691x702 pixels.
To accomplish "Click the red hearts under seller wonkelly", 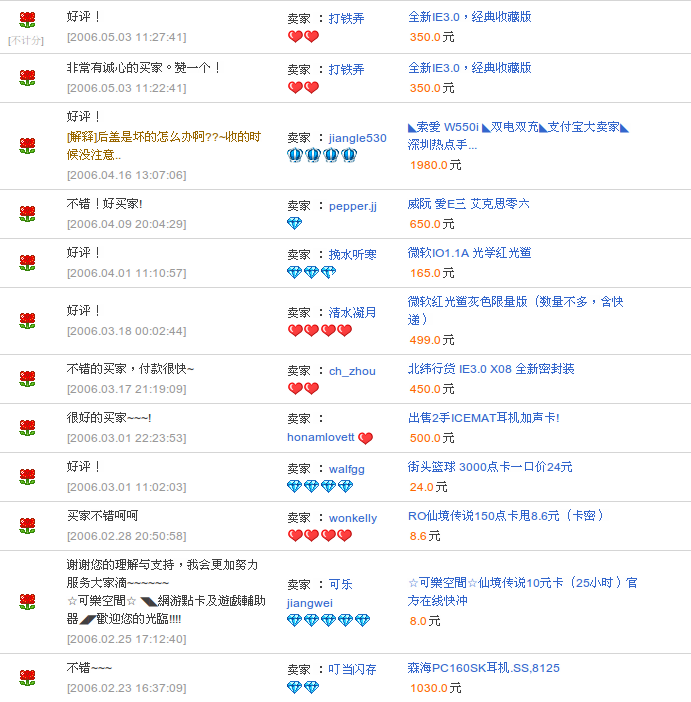I will tap(319, 535).
